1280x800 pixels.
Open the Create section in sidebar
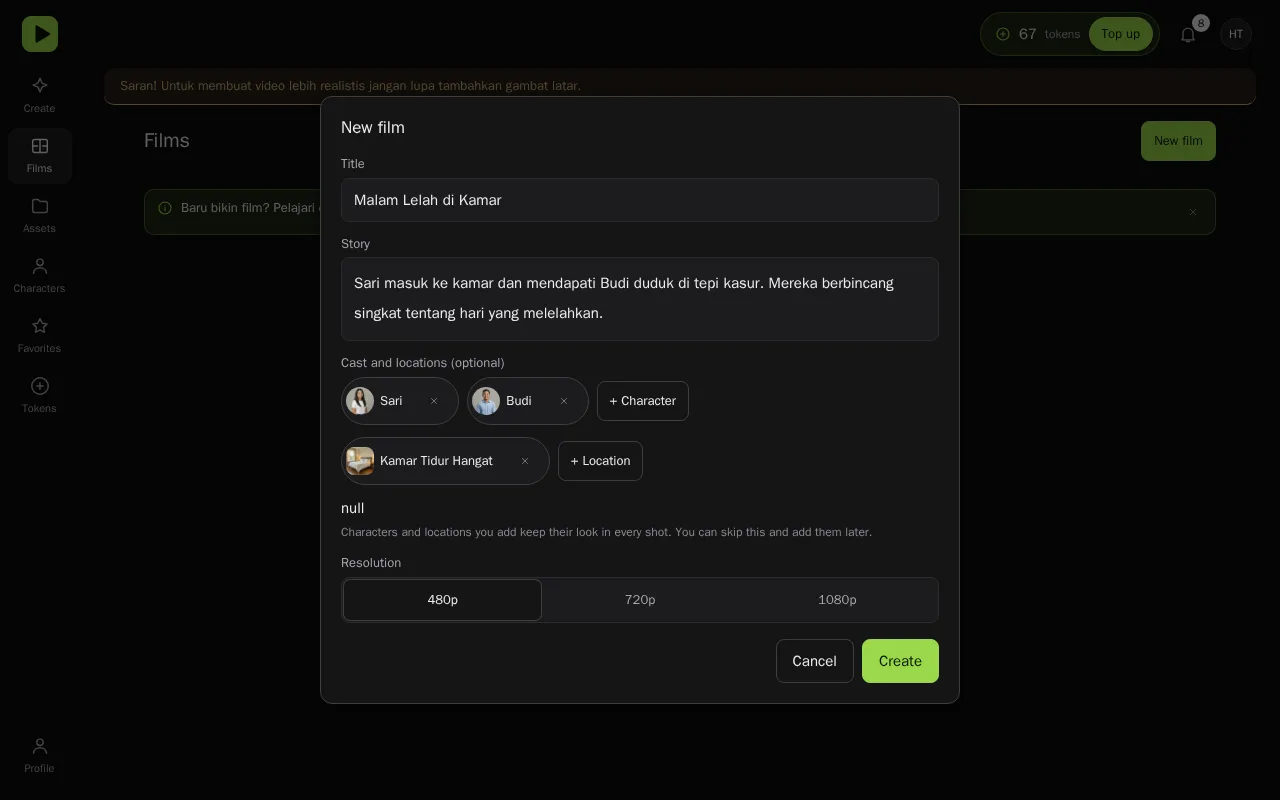[x=40, y=95]
